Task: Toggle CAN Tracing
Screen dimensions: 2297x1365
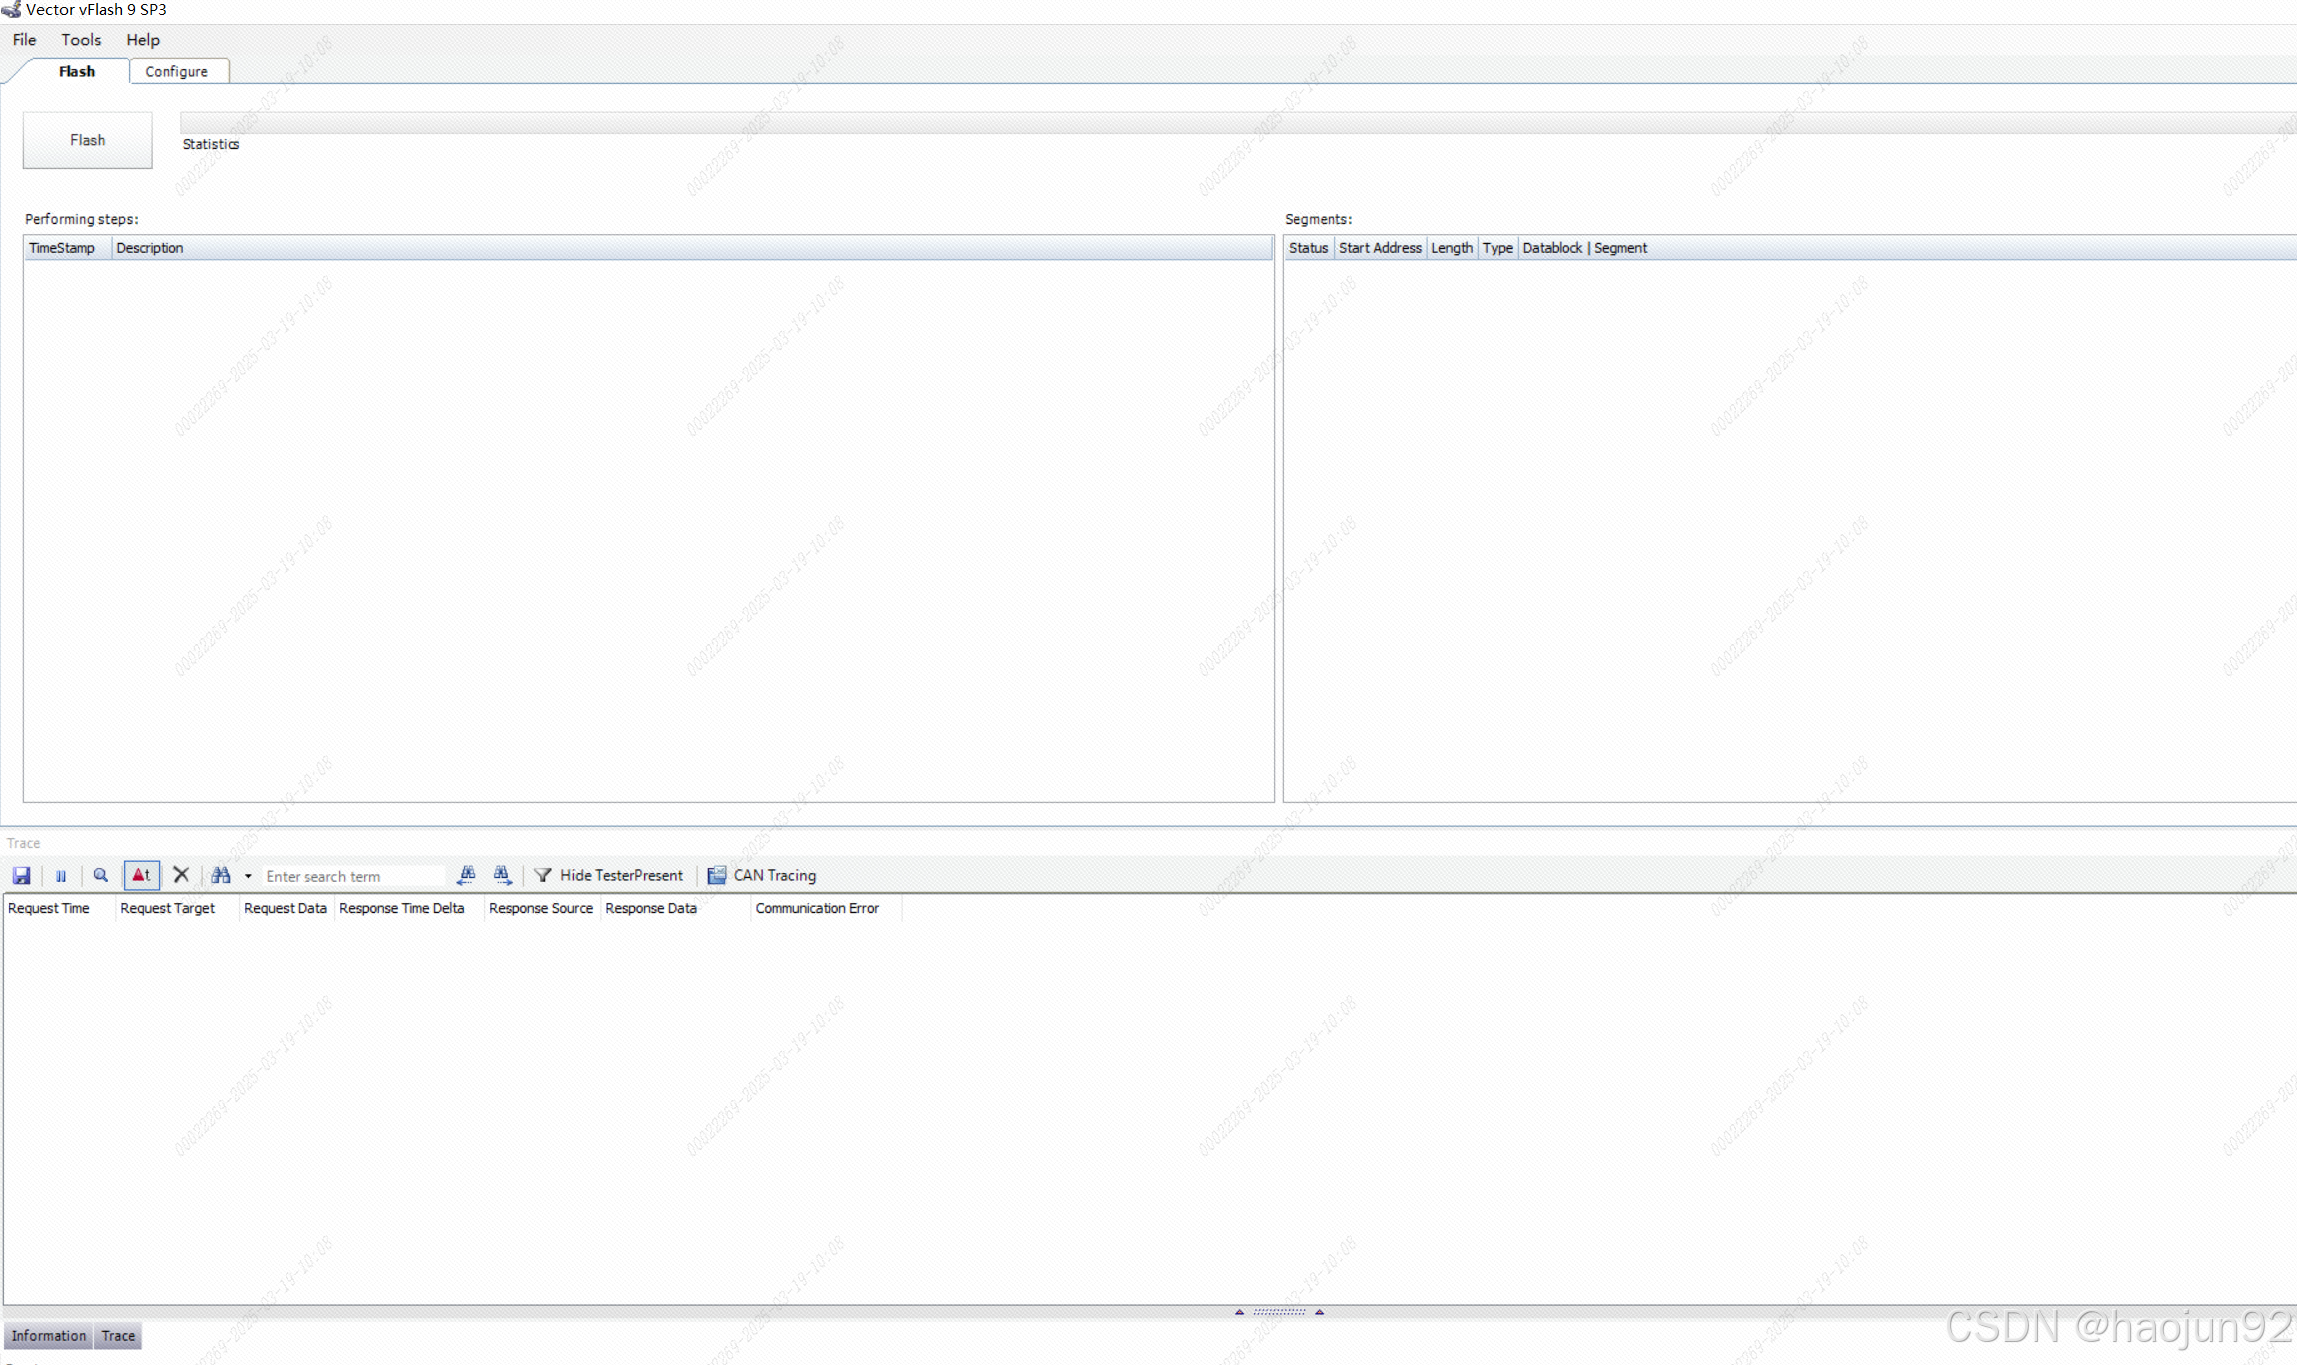Action: click(762, 876)
